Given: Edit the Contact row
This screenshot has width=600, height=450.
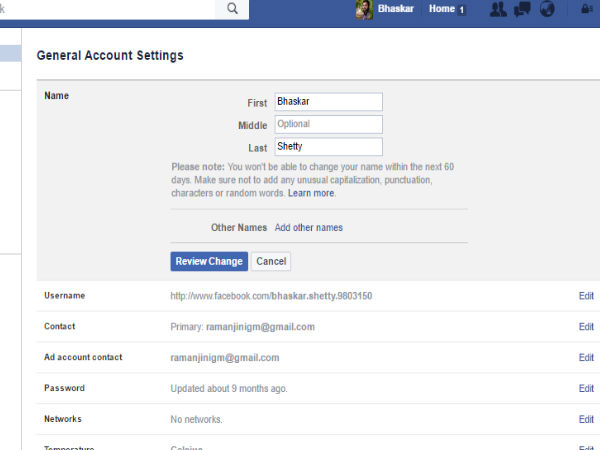Looking at the screenshot, I should click(x=586, y=327).
